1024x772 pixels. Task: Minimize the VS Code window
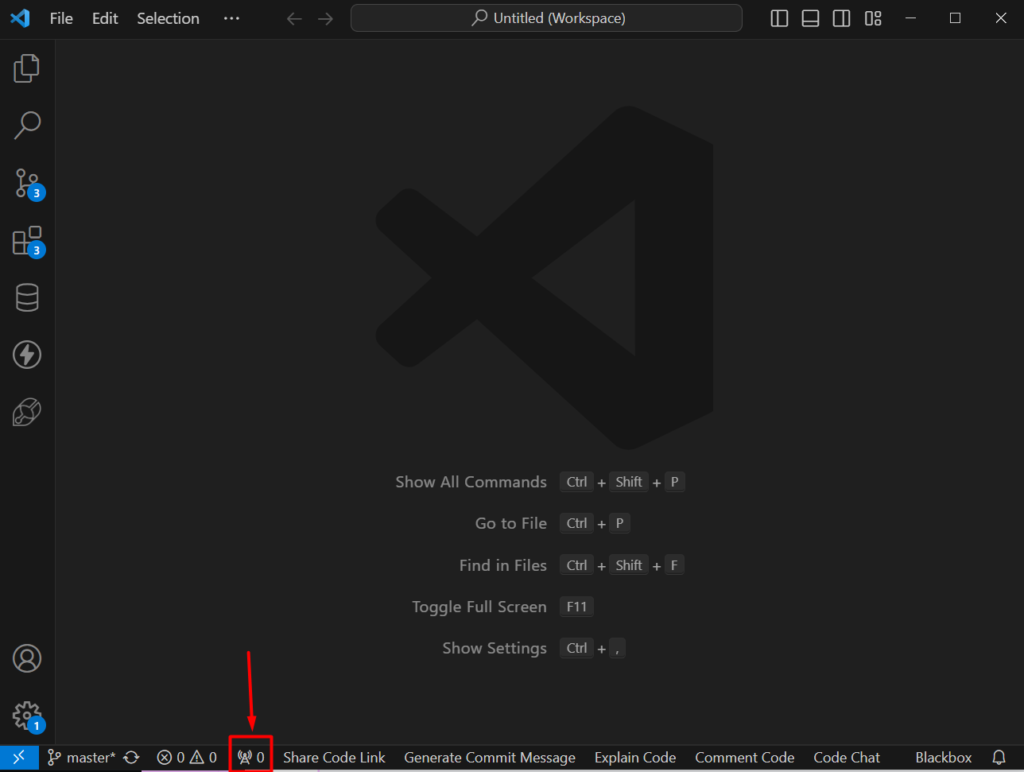pyautogui.click(x=910, y=18)
